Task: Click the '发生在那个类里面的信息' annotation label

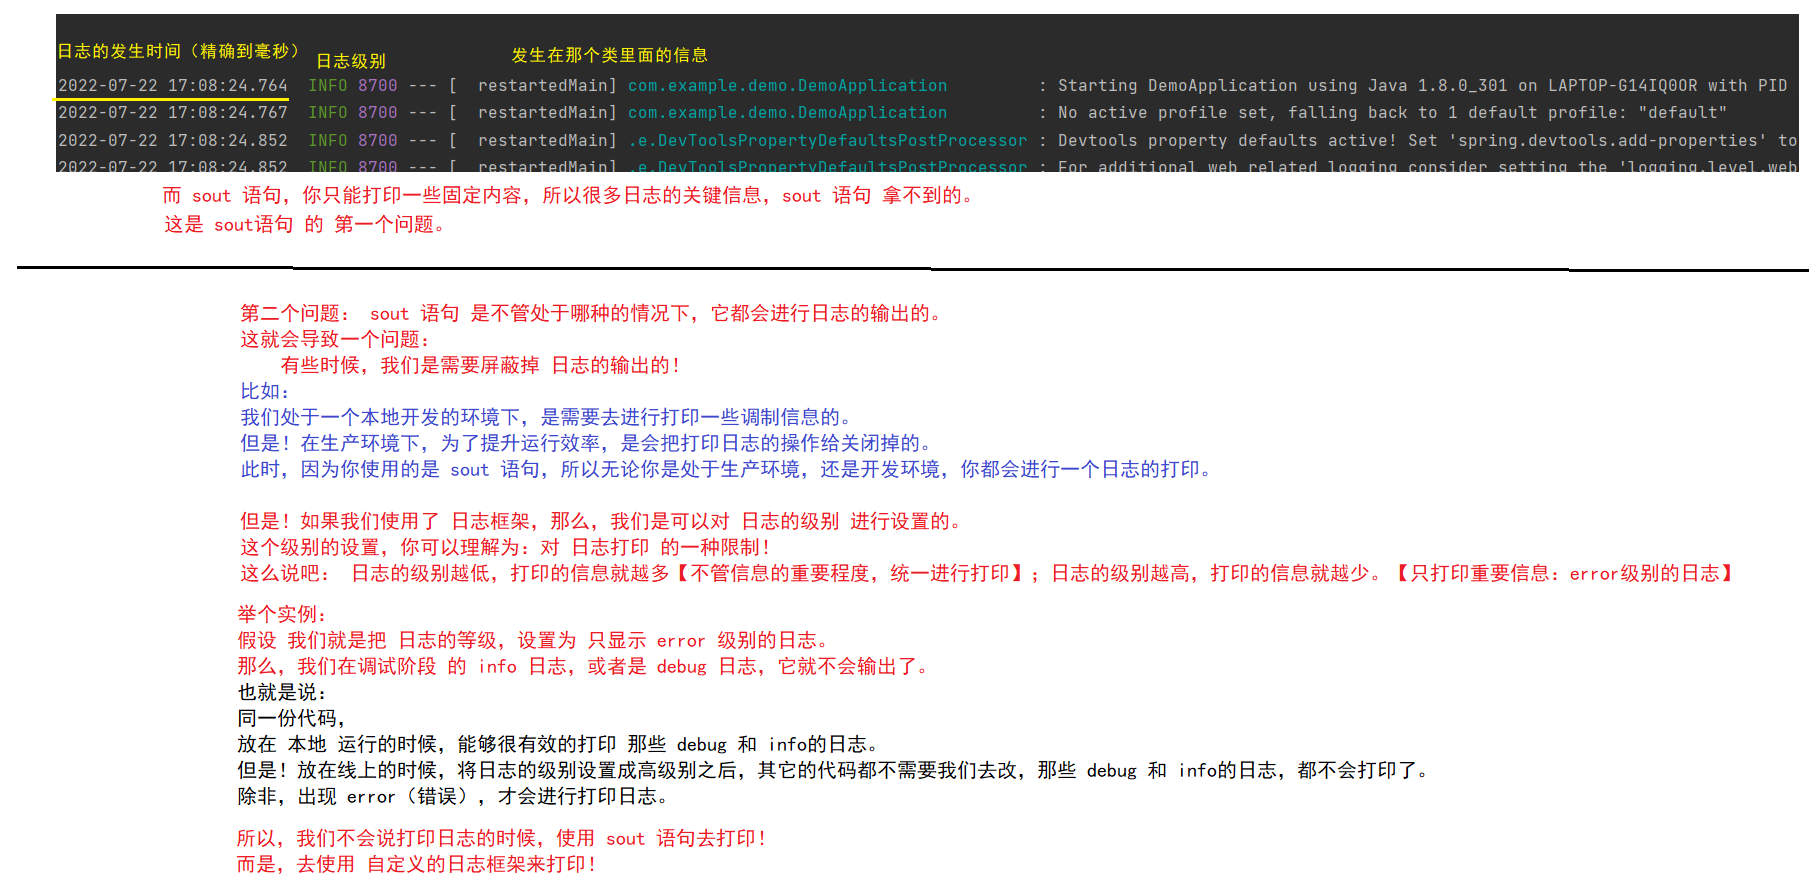Action: tap(609, 55)
